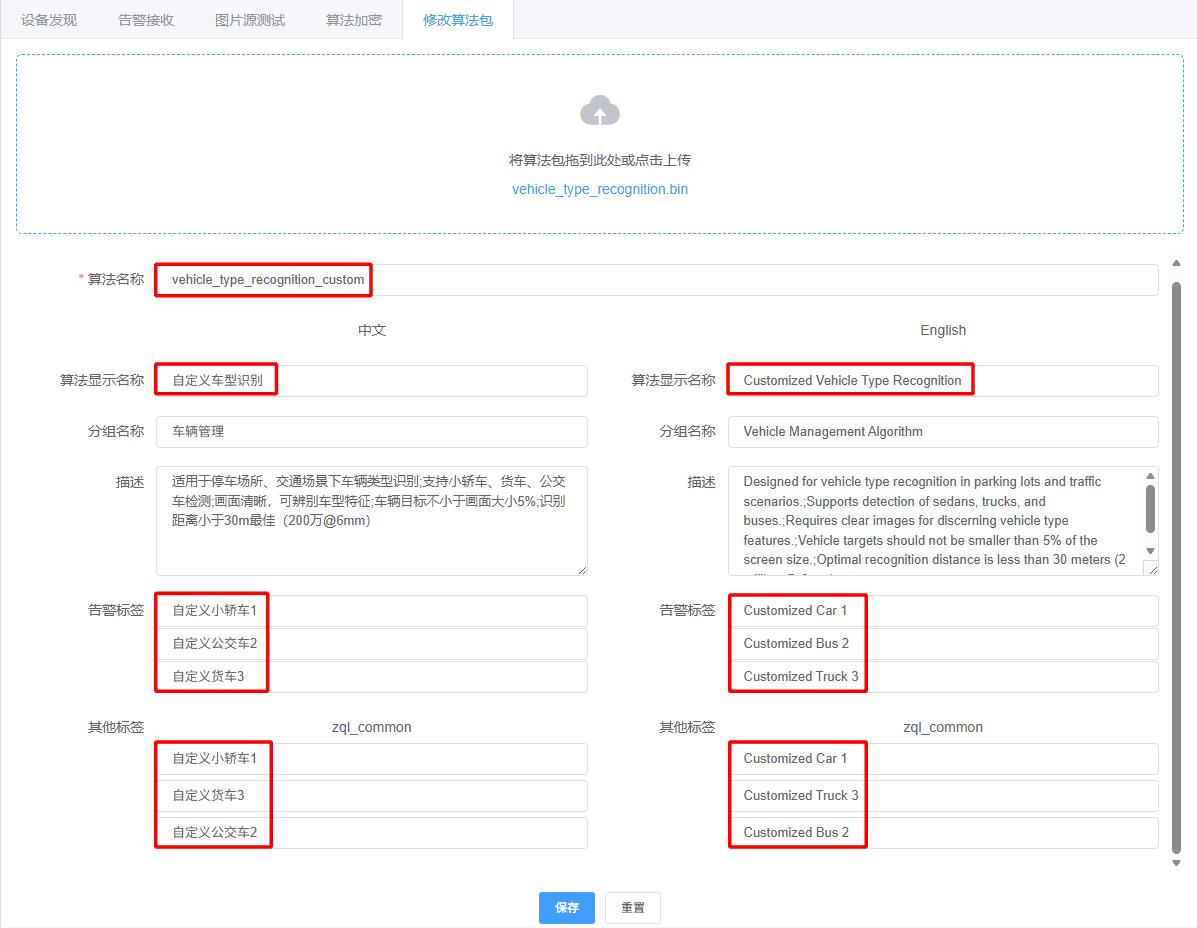Edit the Customized Truck 3 alarm label
This screenshot has width=1197, height=928.
click(942, 677)
